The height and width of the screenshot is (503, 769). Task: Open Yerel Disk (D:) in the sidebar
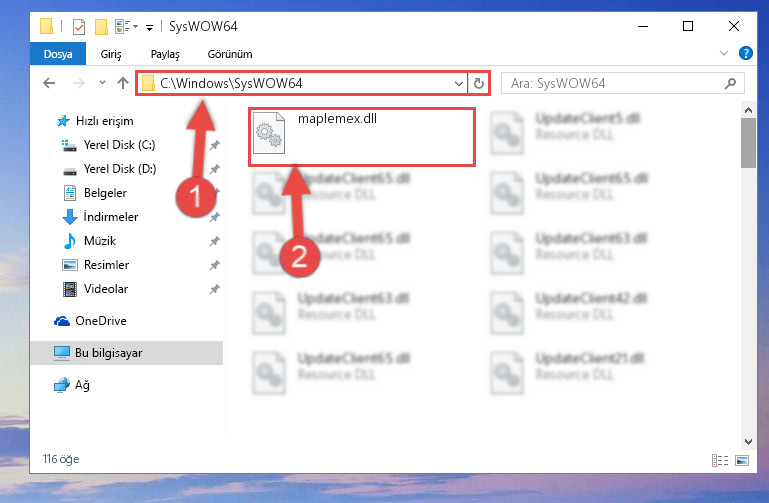(119, 169)
